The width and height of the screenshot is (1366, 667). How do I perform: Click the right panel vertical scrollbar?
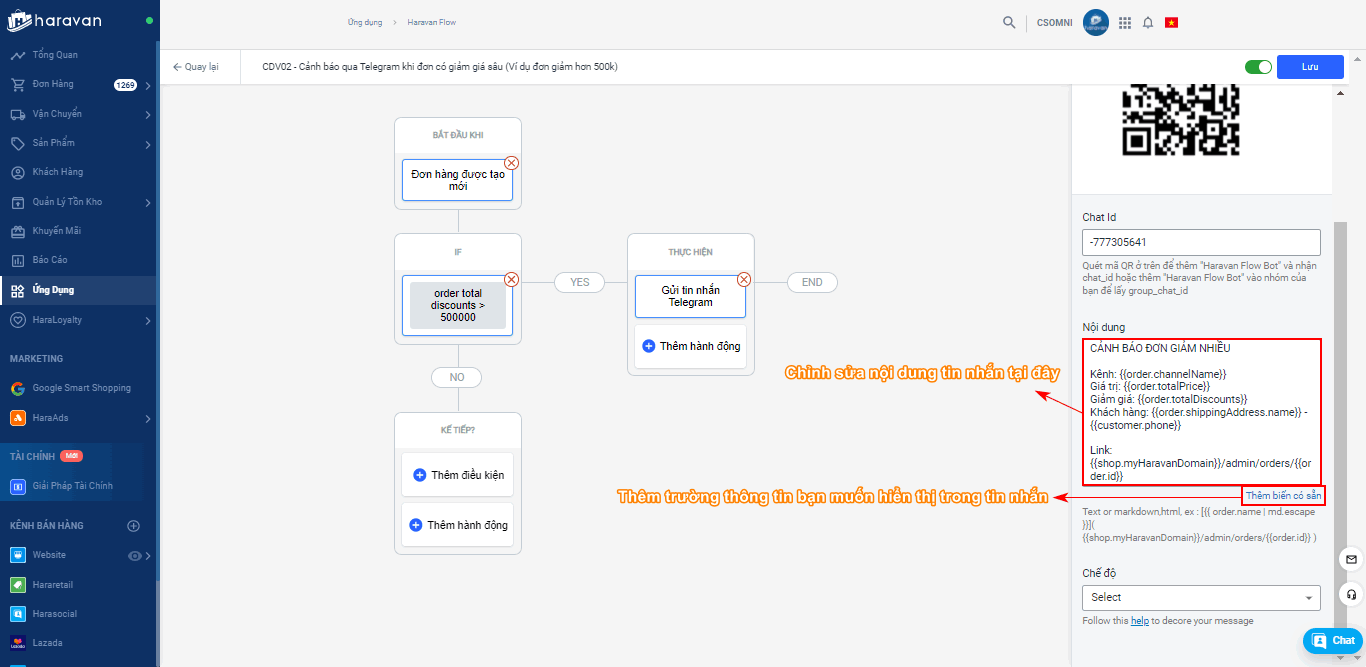(x=1339, y=400)
